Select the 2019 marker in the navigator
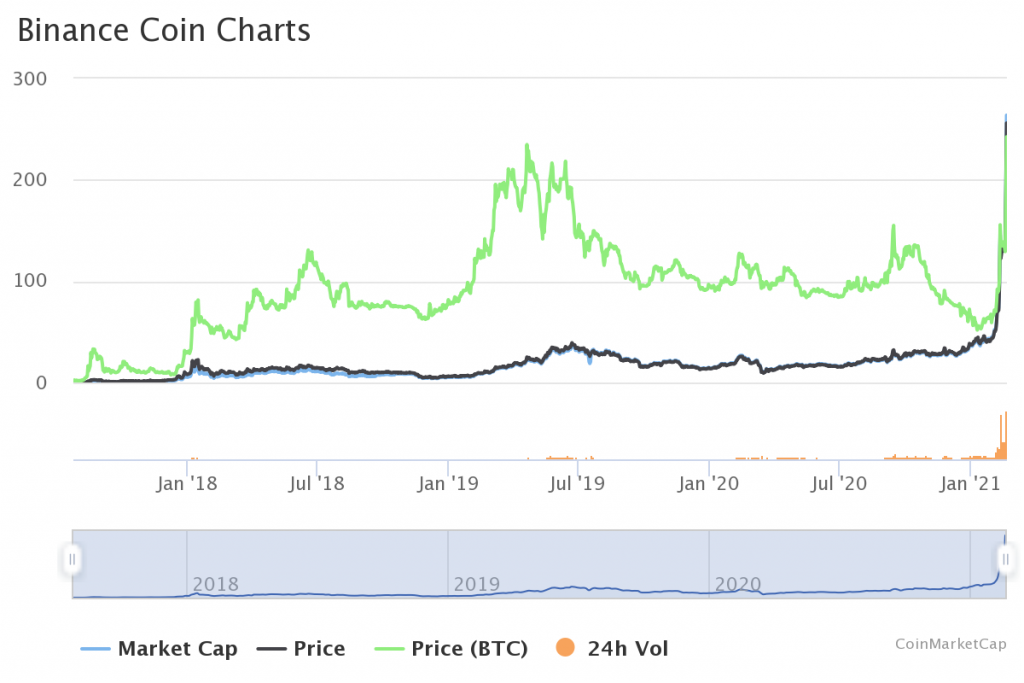Viewport: 1024px width, 683px height. [x=476, y=584]
